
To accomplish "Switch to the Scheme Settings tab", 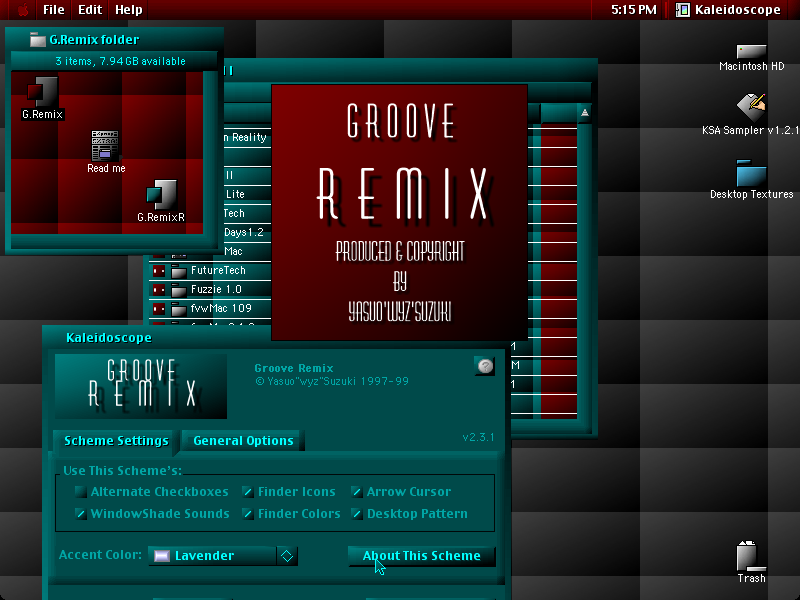I will [x=116, y=441].
